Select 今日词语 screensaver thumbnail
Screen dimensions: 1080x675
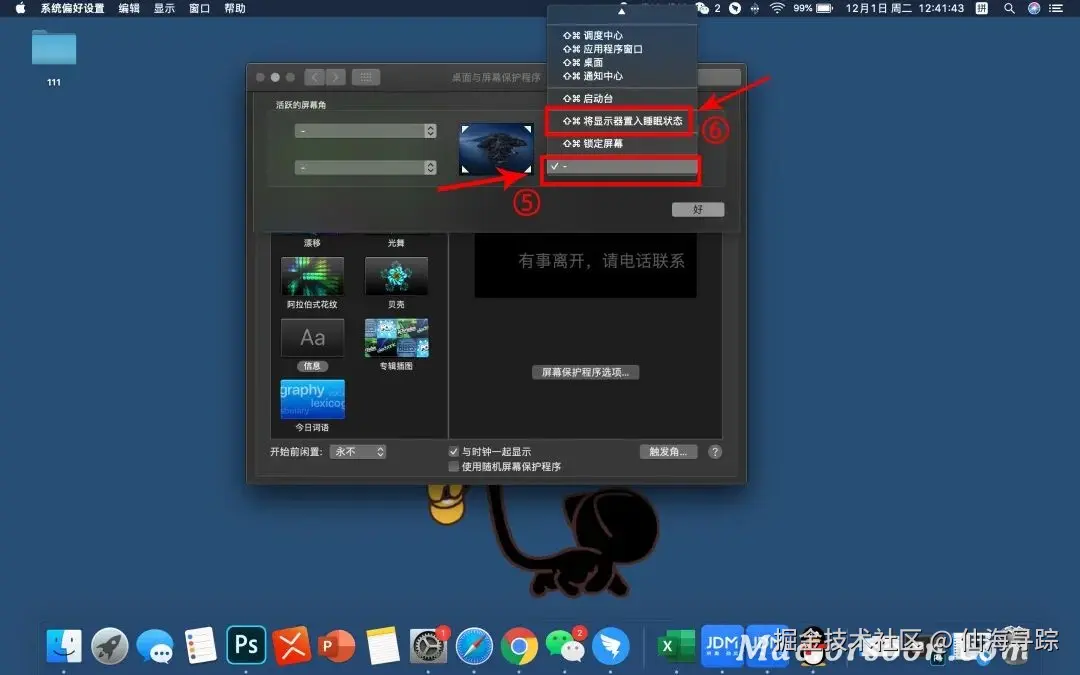pos(312,399)
